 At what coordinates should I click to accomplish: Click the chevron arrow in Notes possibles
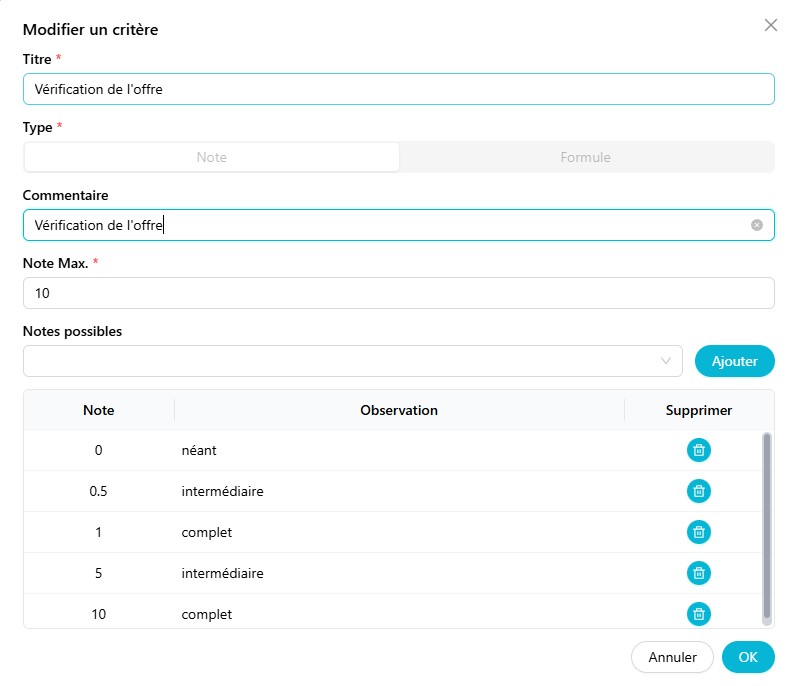coord(666,361)
